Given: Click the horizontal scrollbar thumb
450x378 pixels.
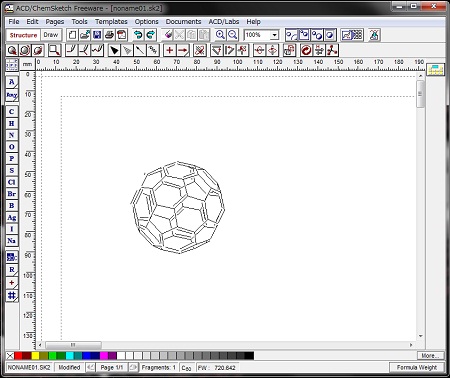Looking at the screenshot, I should (73, 345).
